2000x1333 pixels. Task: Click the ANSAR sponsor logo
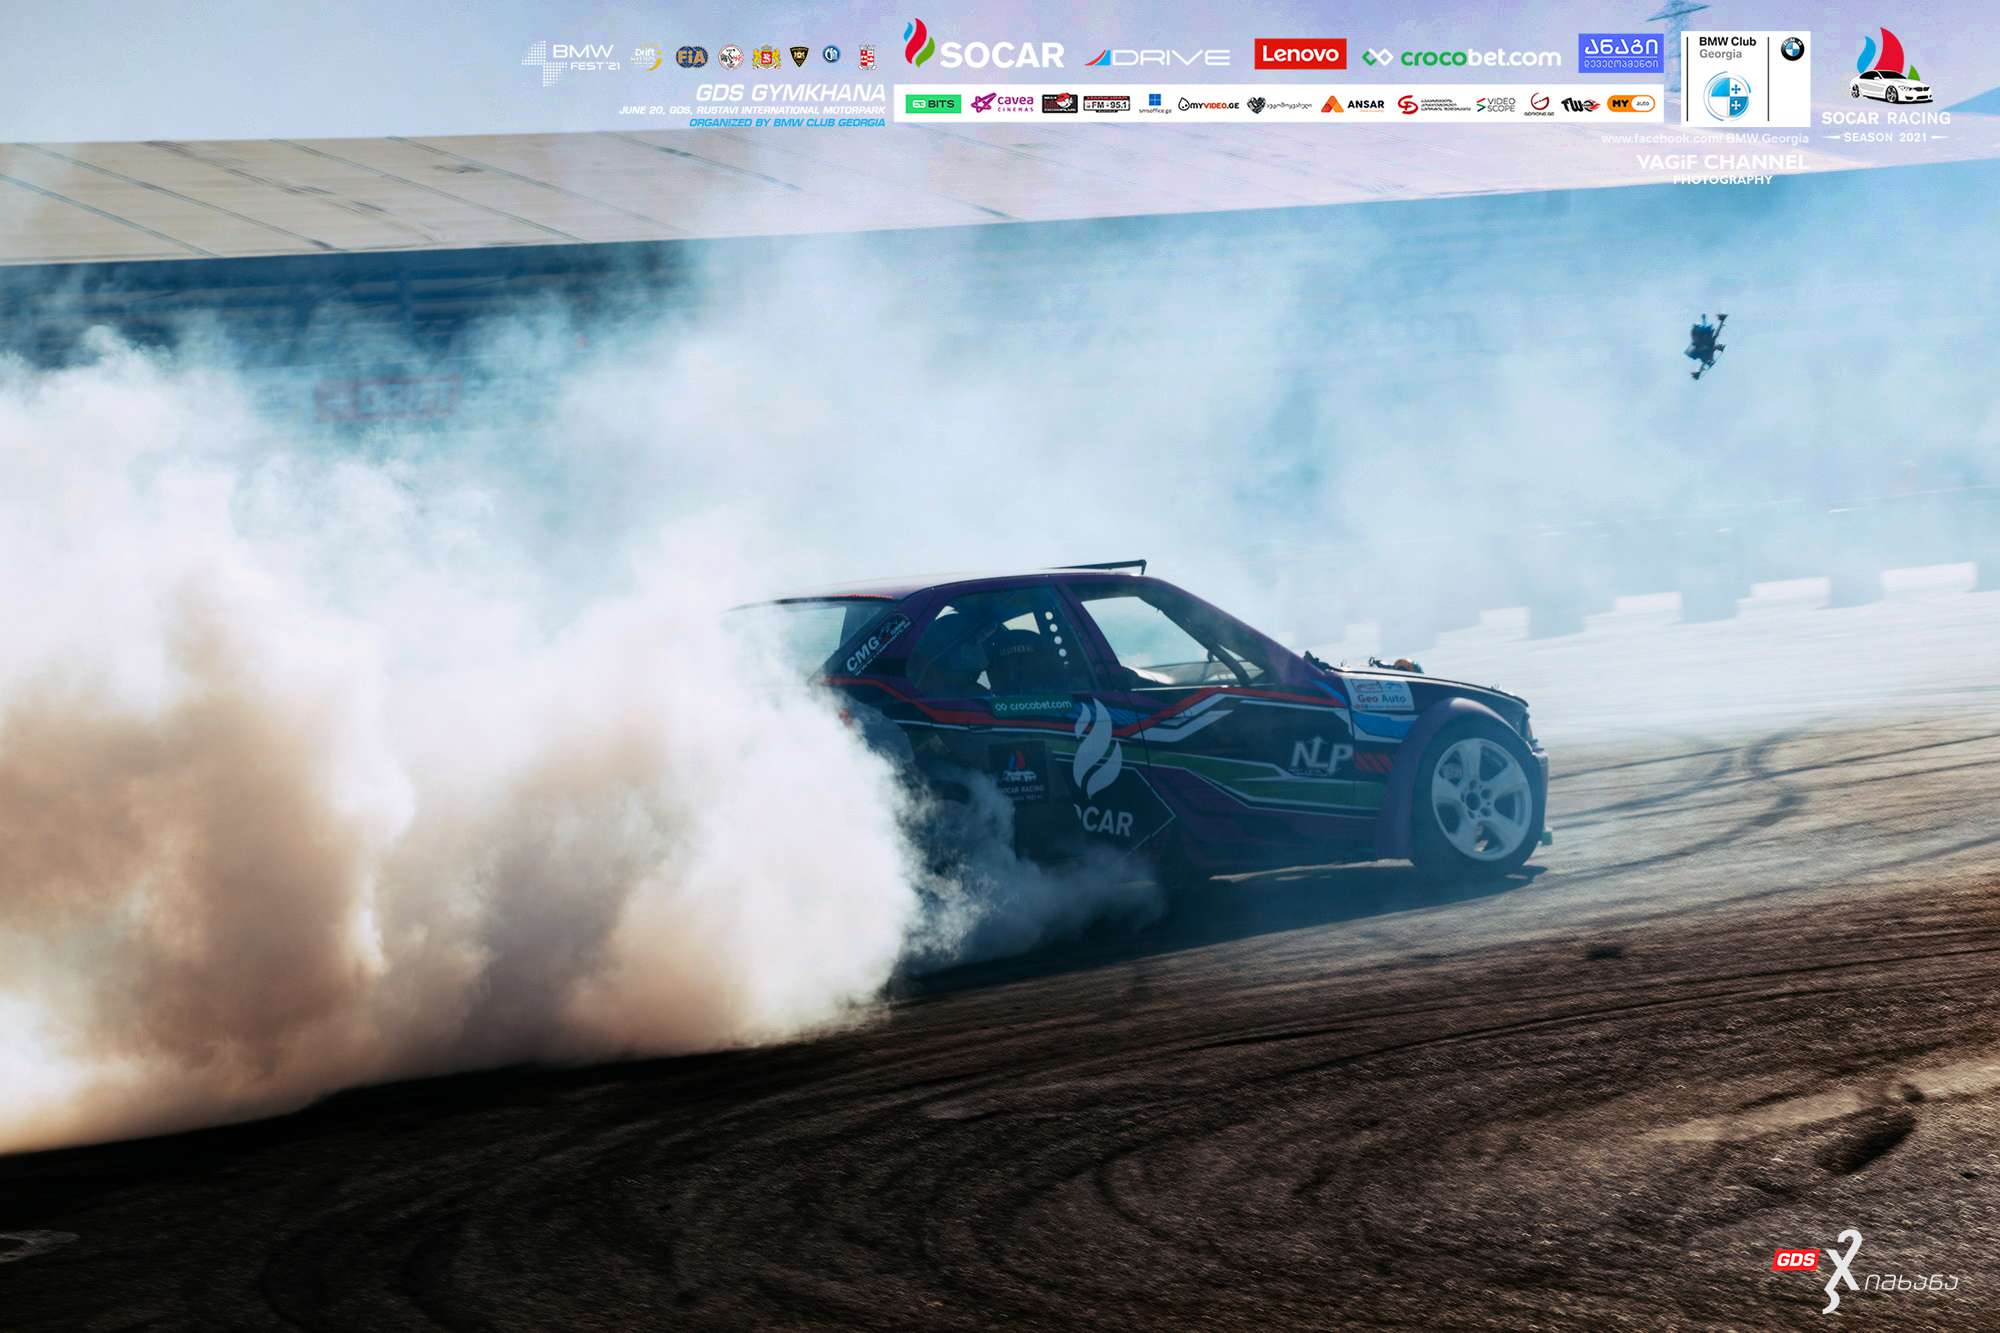tap(1353, 104)
